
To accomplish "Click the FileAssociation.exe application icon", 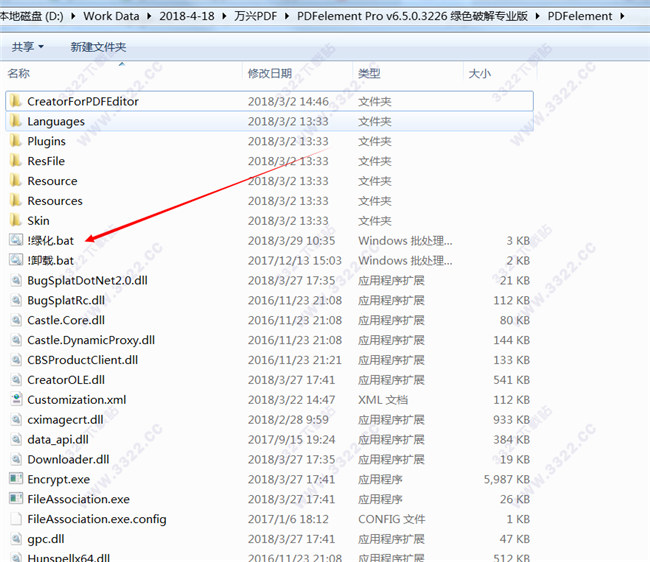I will click(16, 499).
